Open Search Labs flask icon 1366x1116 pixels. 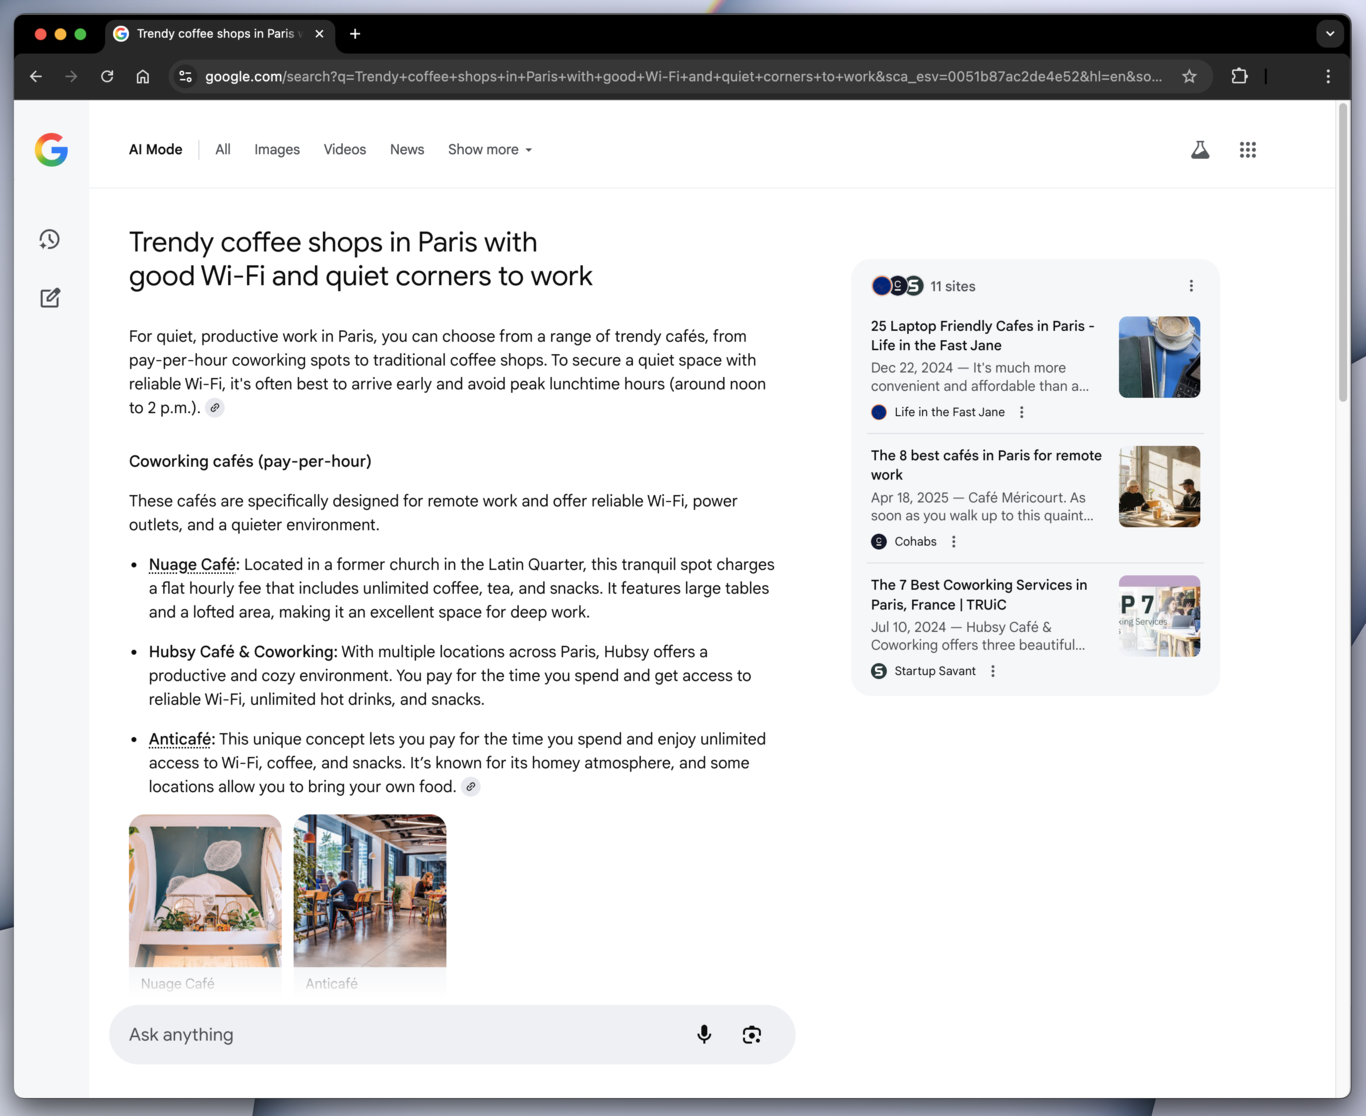pos(1200,150)
